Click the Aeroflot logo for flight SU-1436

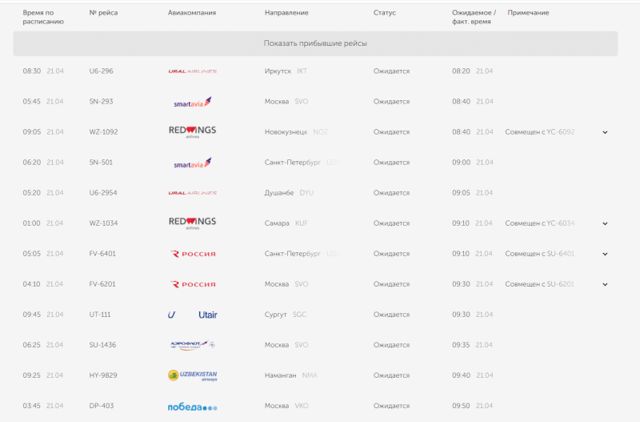click(192, 345)
